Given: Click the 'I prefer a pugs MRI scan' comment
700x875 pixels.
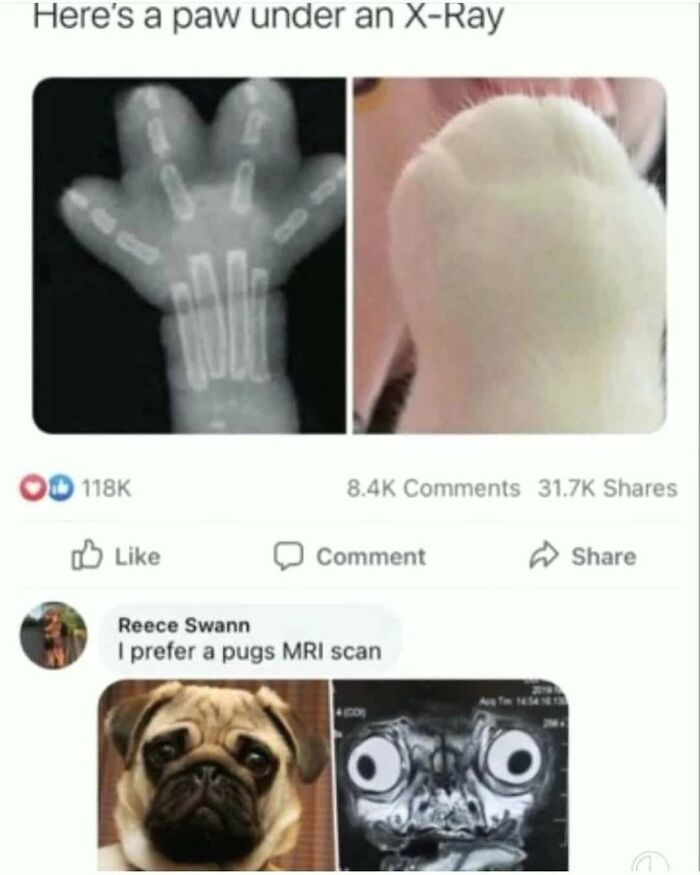Looking at the screenshot, I should [250, 651].
